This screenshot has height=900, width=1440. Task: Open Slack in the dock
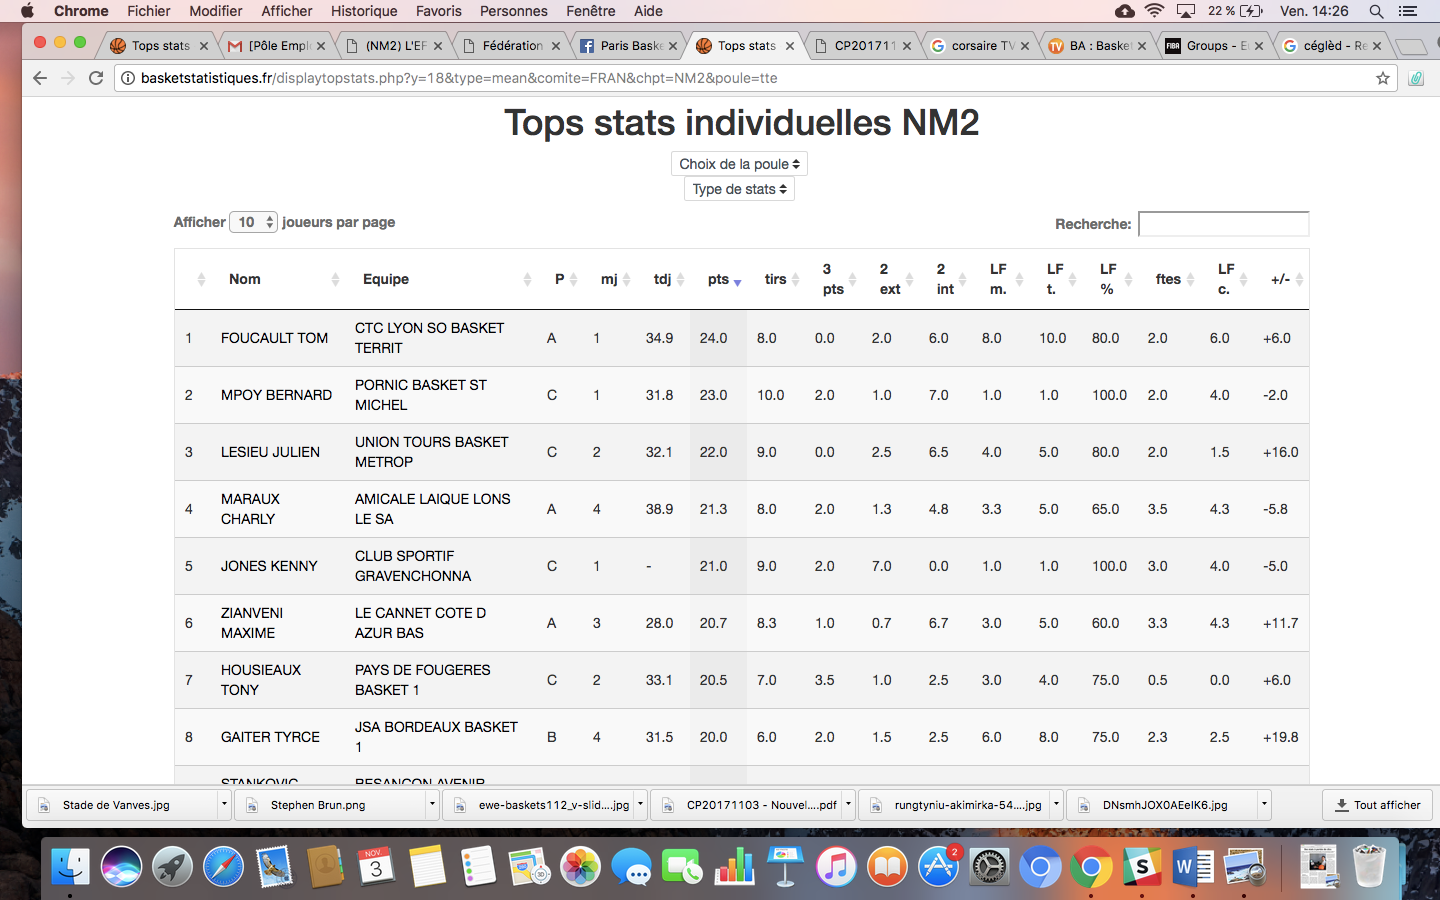click(1142, 866)
